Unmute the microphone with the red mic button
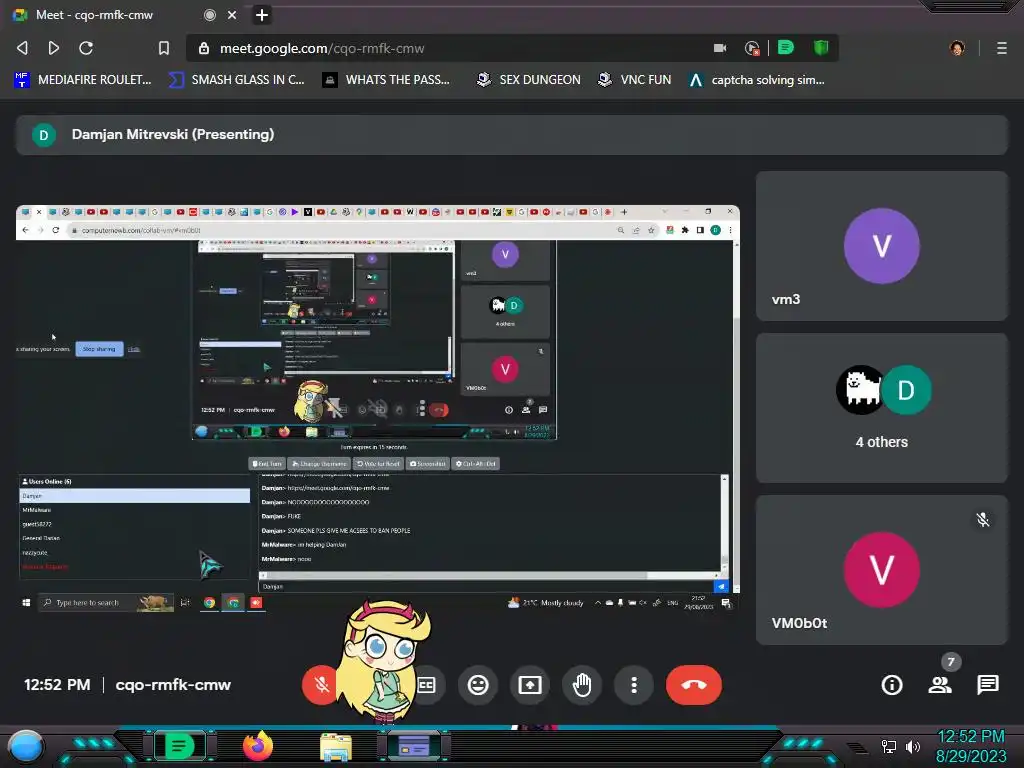Viewport: 1024px width, 768px height. (319, 684)
